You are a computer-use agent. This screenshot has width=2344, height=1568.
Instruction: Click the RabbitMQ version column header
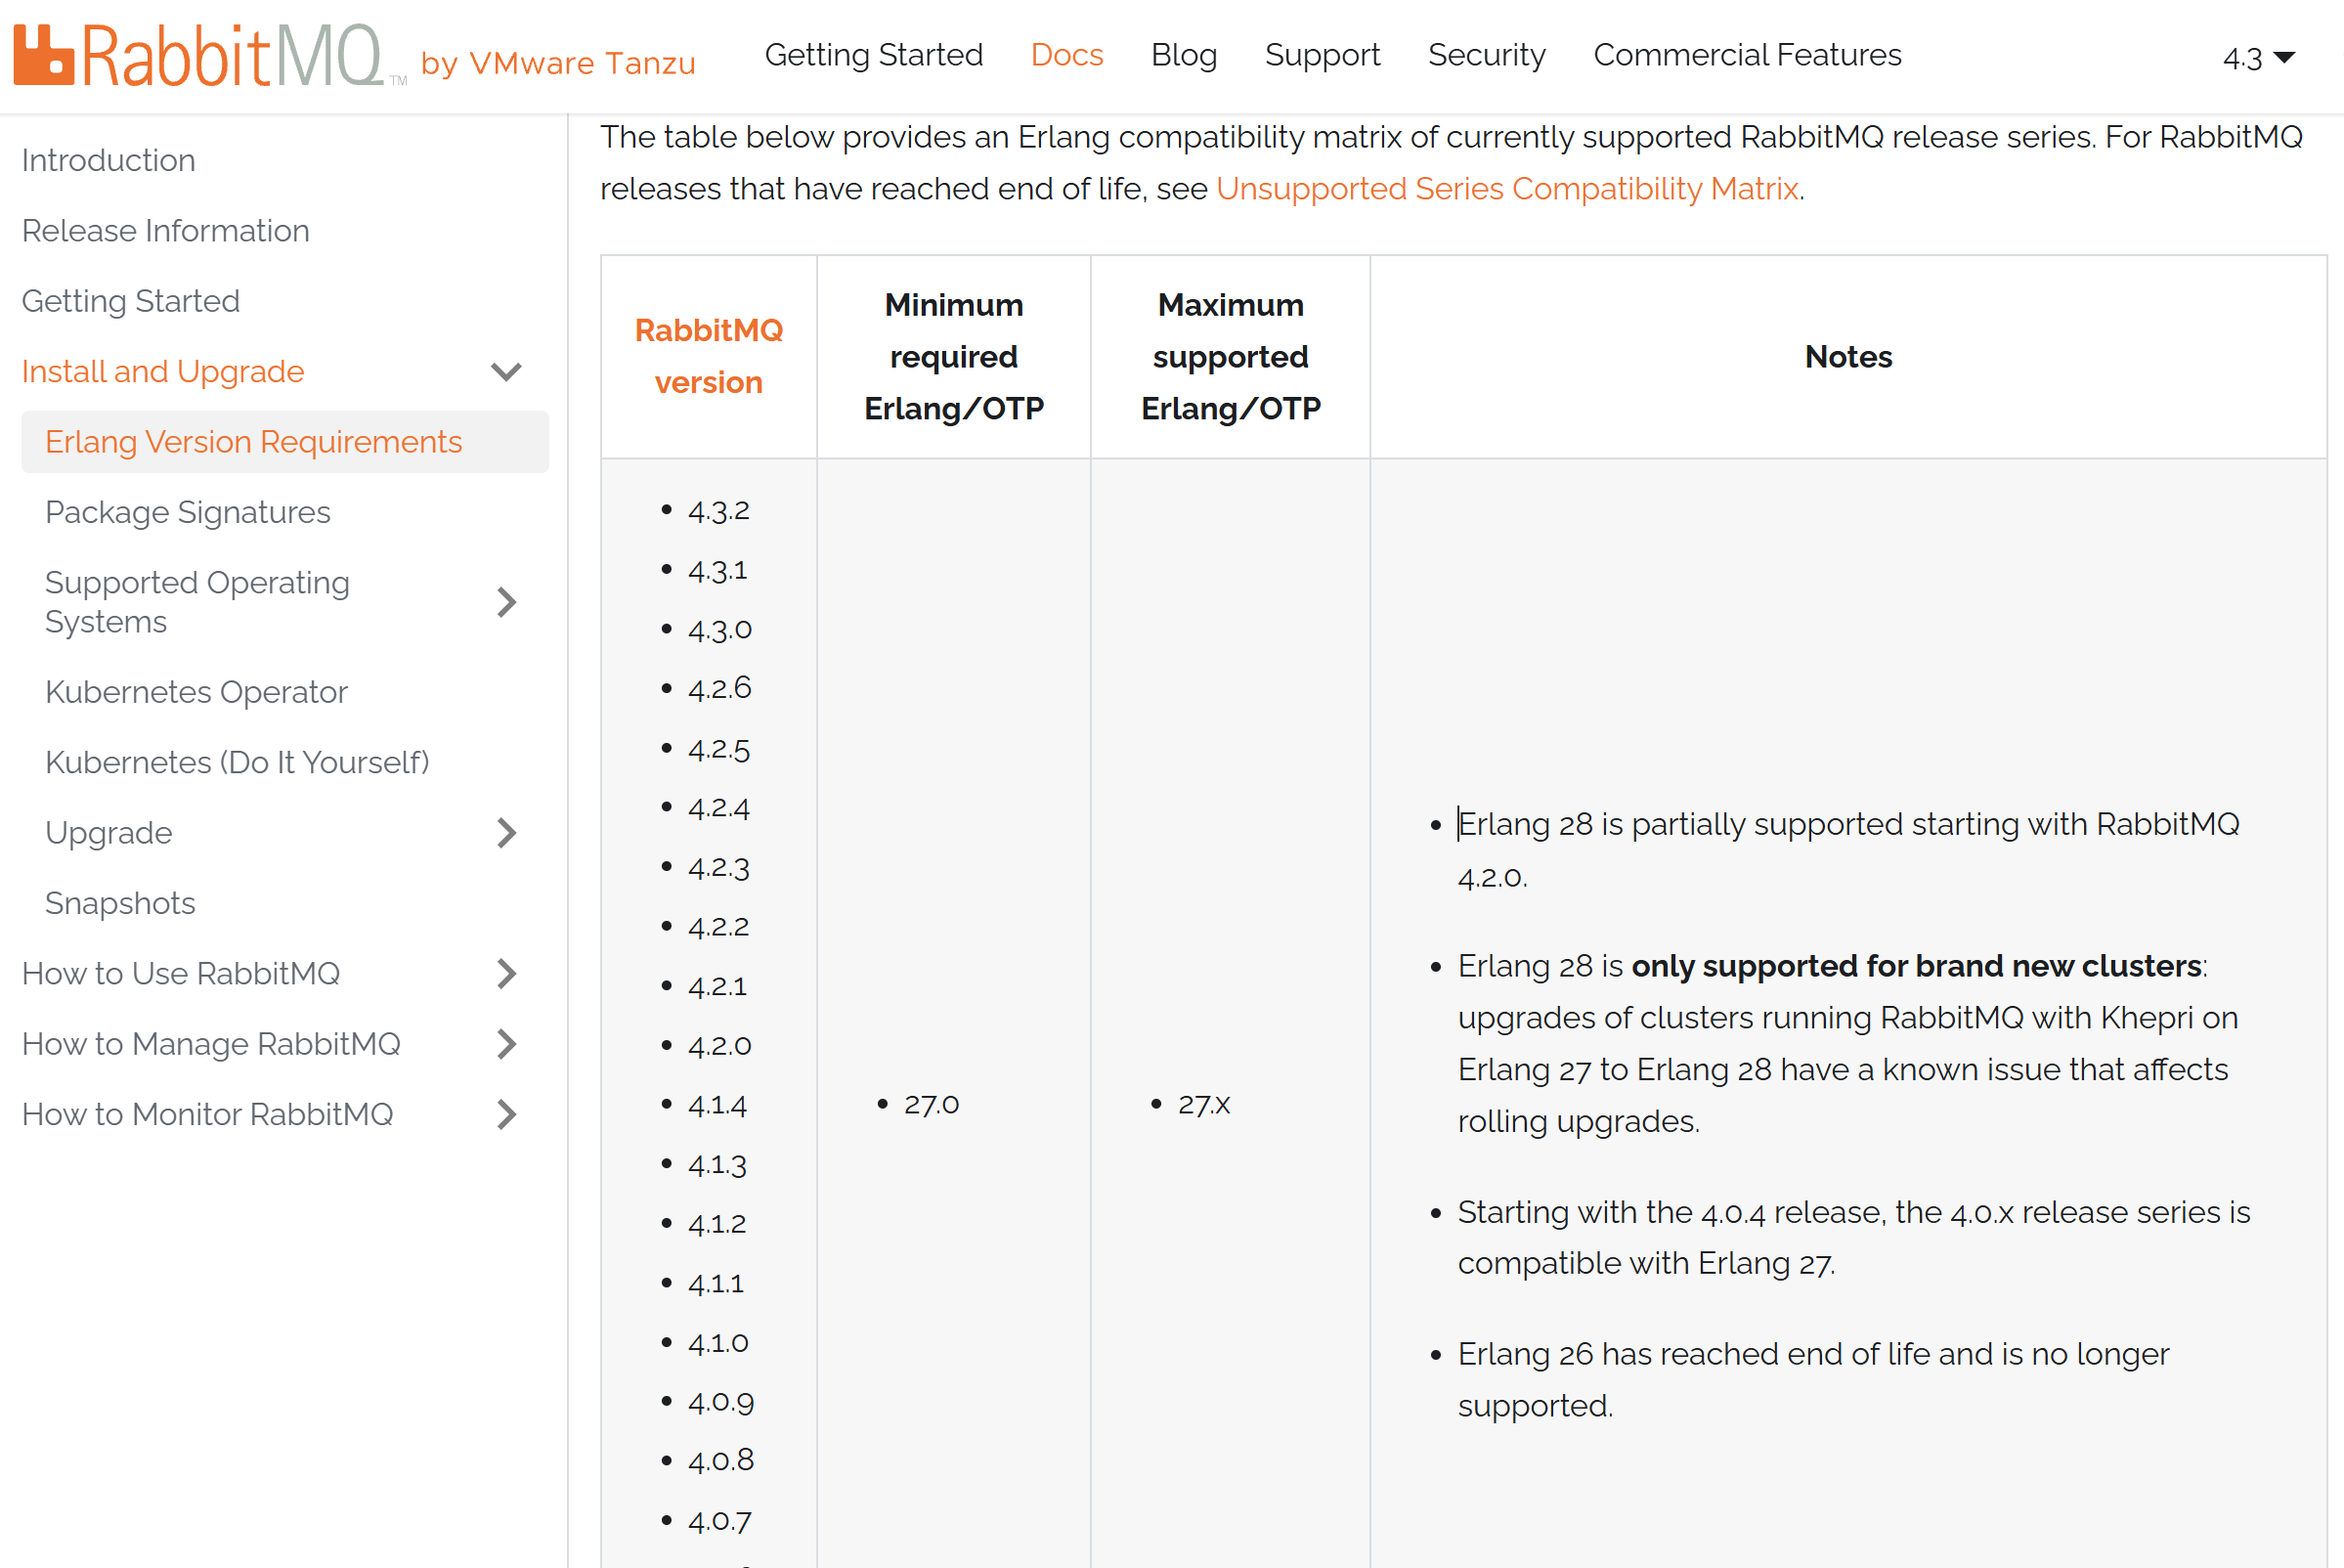click(708, 356)
